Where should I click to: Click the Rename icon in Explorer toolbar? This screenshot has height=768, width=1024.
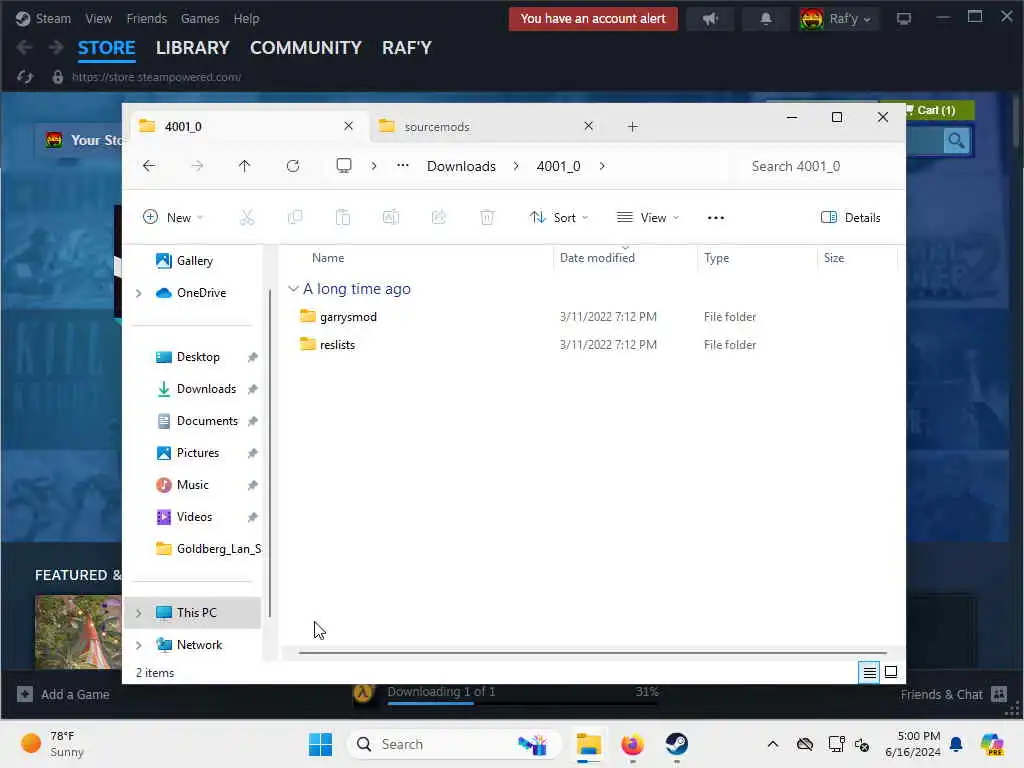coord(391,217)
